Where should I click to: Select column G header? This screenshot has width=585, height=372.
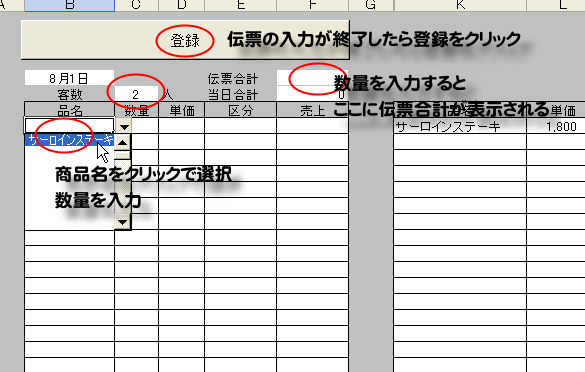point(371,5)
